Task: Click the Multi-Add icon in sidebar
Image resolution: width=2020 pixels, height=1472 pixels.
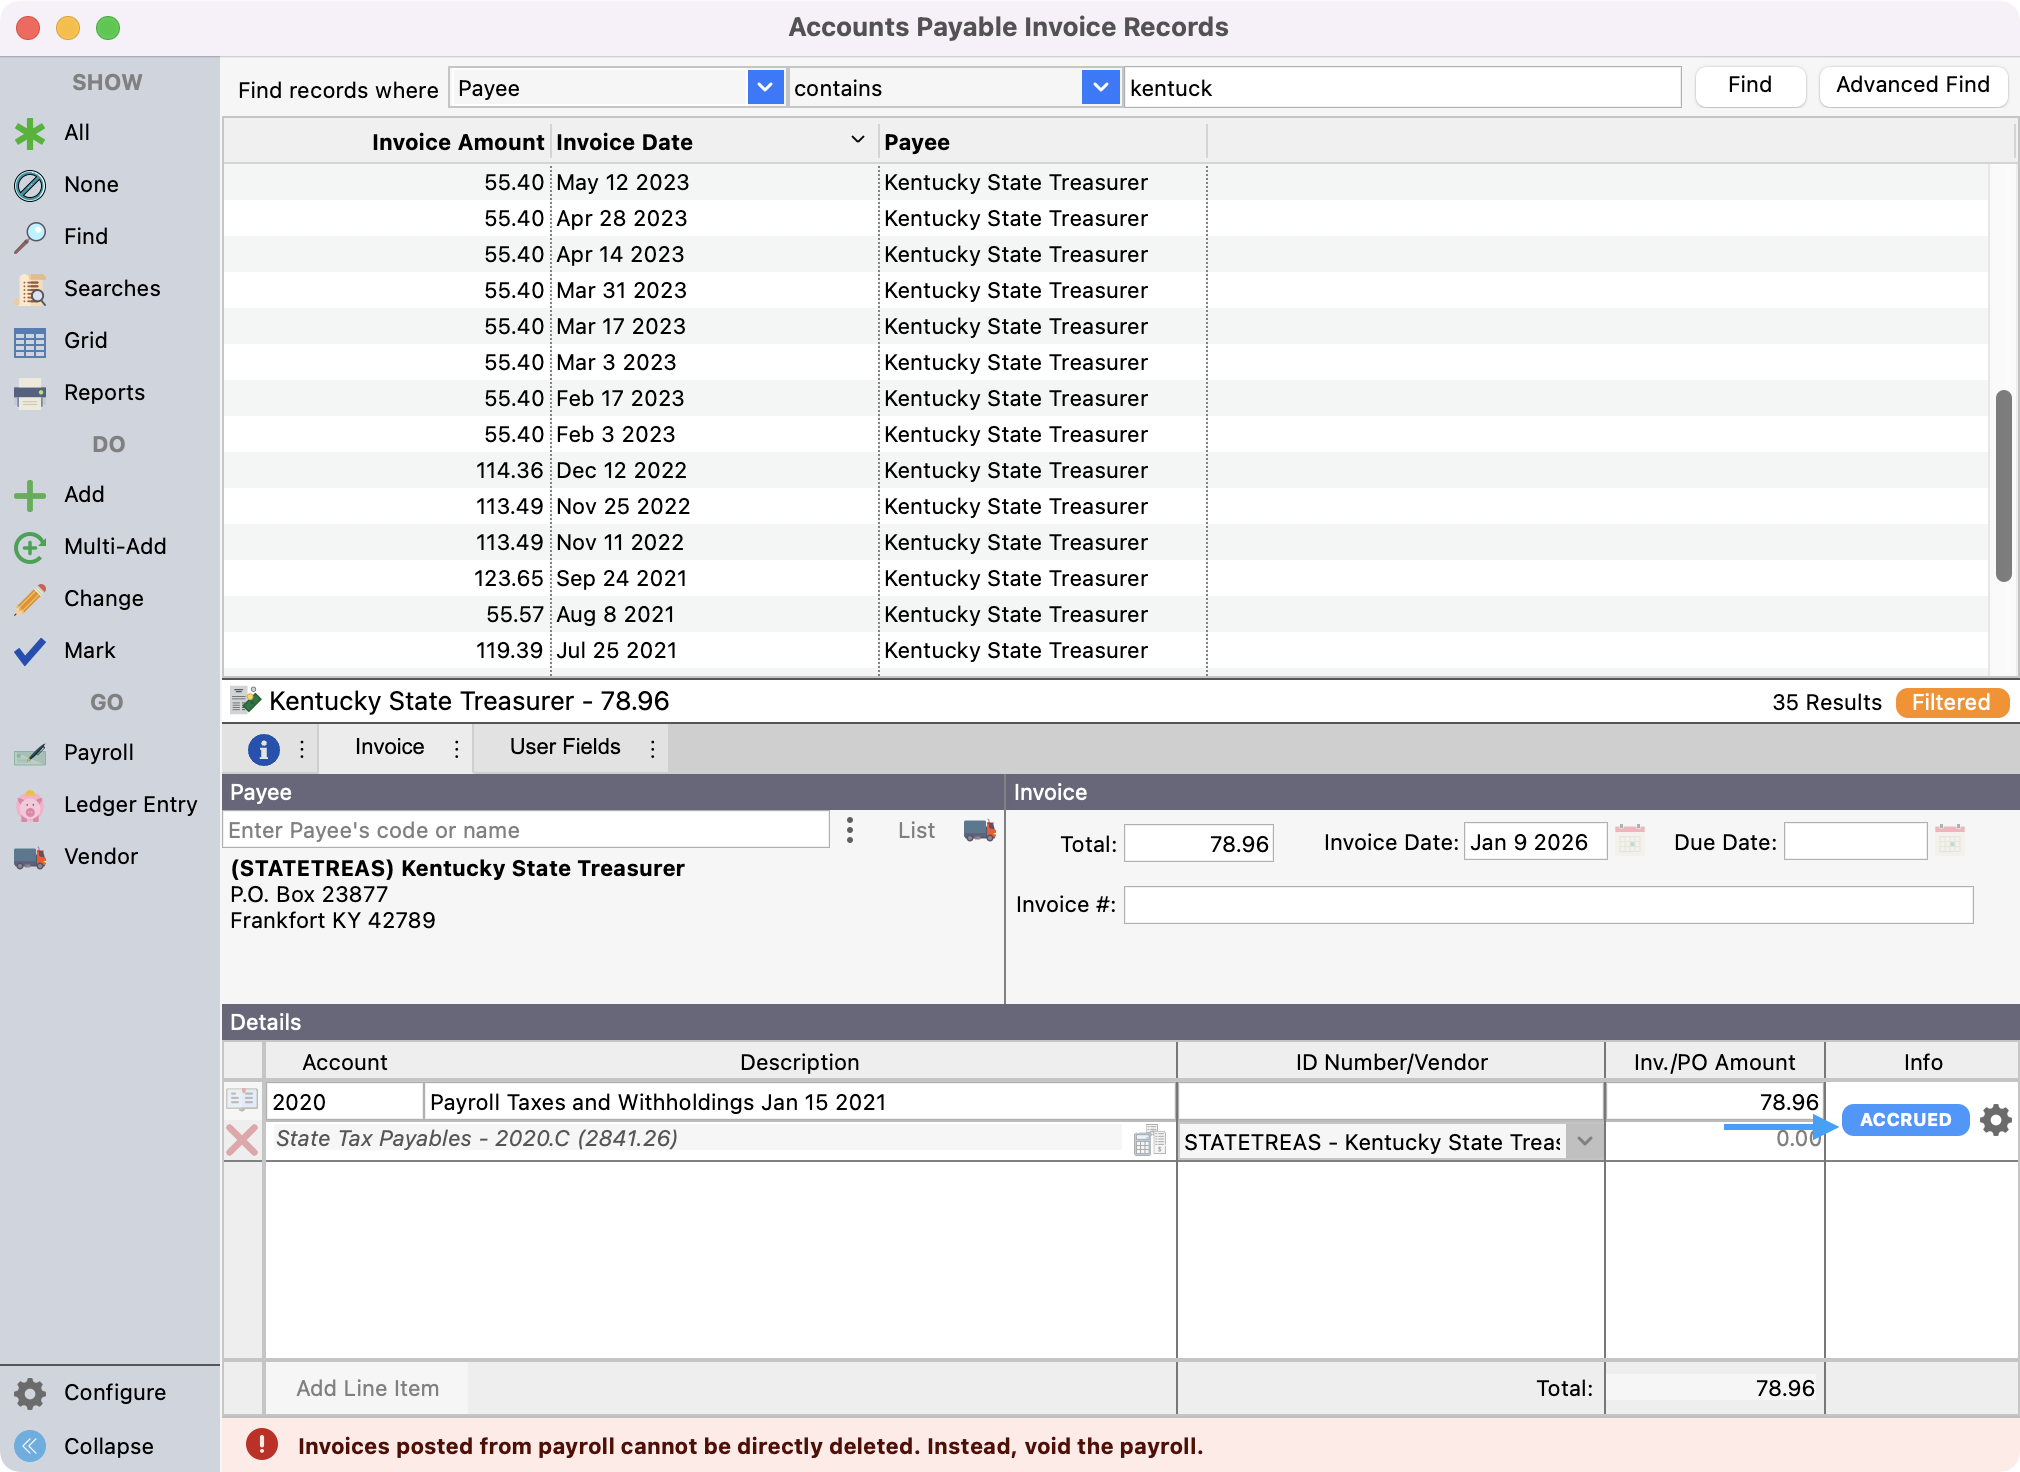Action: click(30, 547)
